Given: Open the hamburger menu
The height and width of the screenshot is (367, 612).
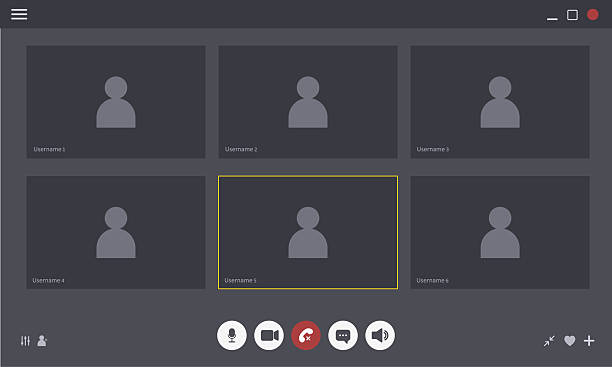Looking at the screenshot, I should pyautogui.click(x=19, y=14).
